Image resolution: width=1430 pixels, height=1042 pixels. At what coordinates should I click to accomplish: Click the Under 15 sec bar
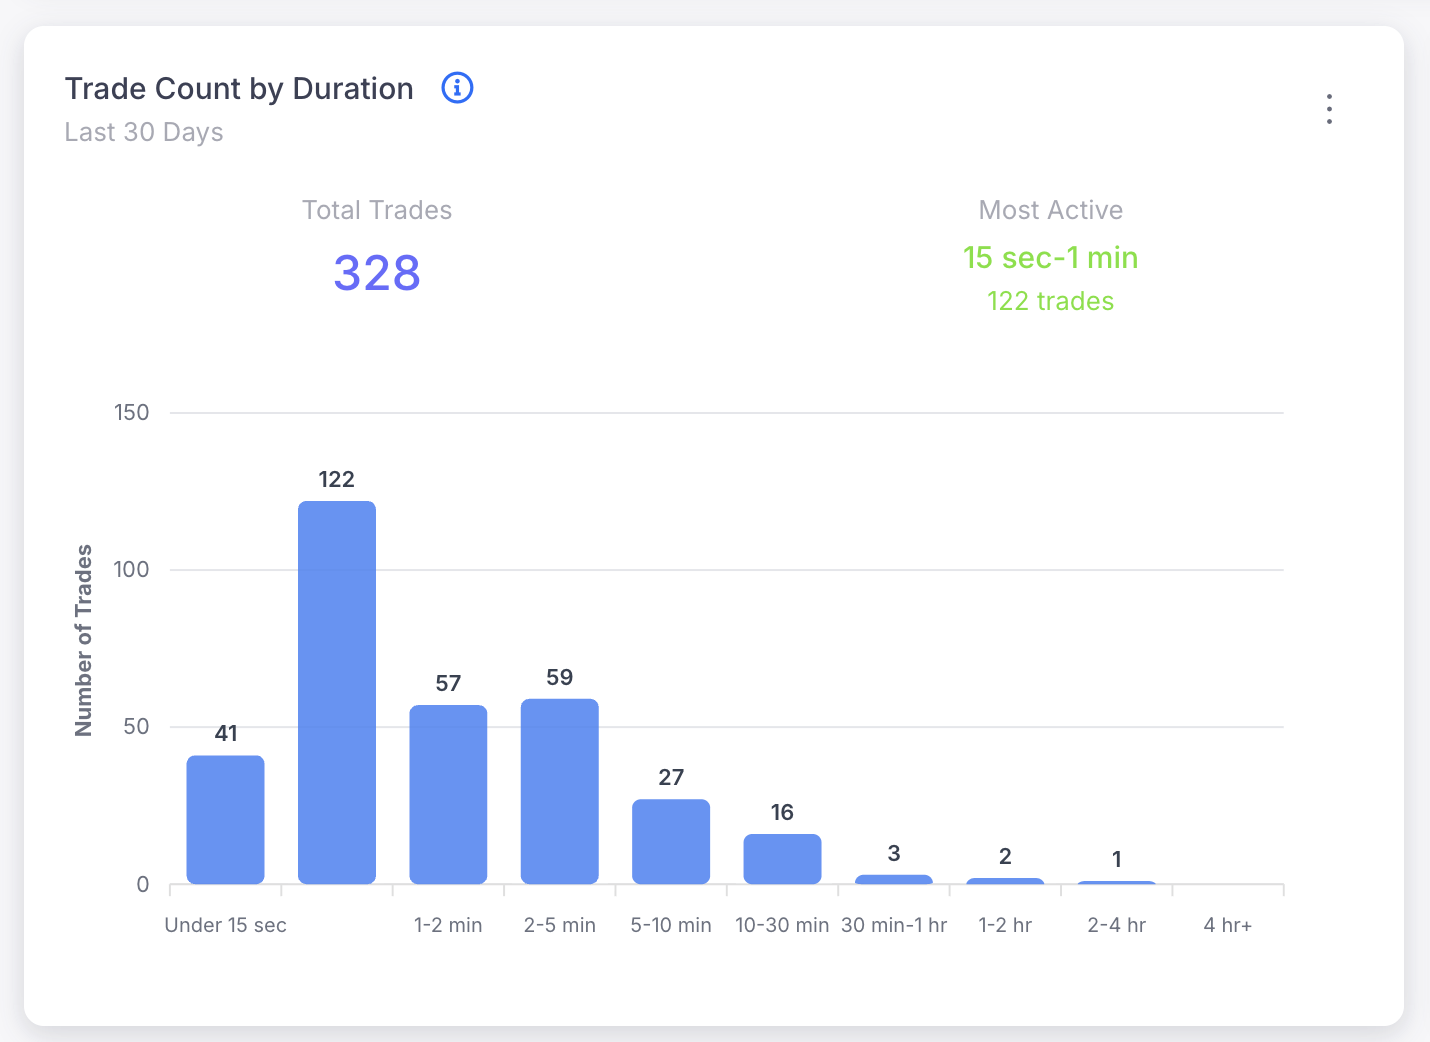226,819
